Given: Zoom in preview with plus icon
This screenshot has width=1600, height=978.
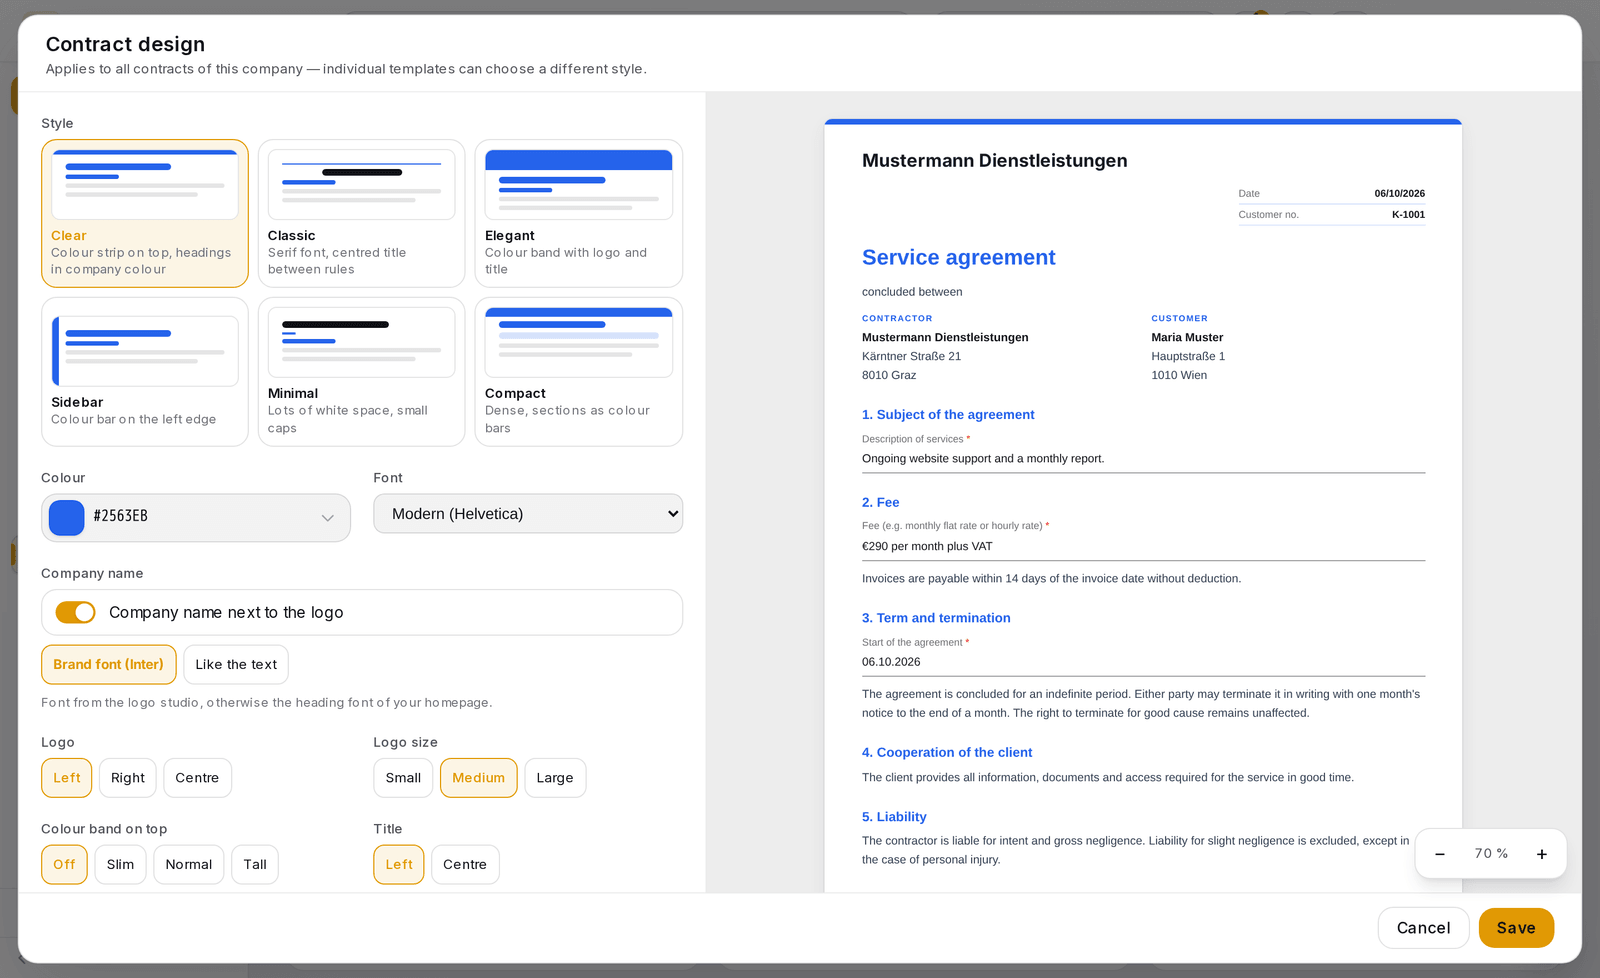Looking at the screenshot, I should [x=1542, y=854].
